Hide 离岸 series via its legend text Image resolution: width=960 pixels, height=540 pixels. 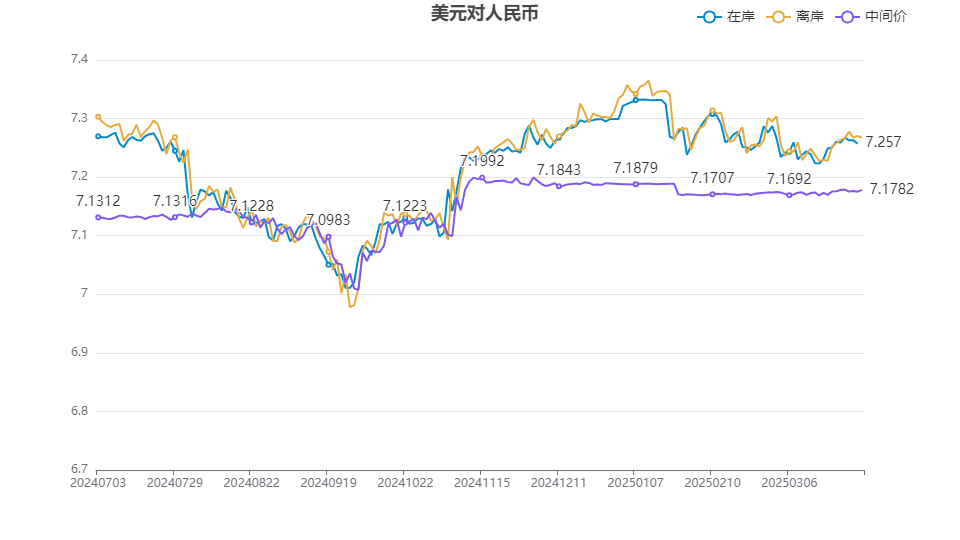tap(810, 17)
